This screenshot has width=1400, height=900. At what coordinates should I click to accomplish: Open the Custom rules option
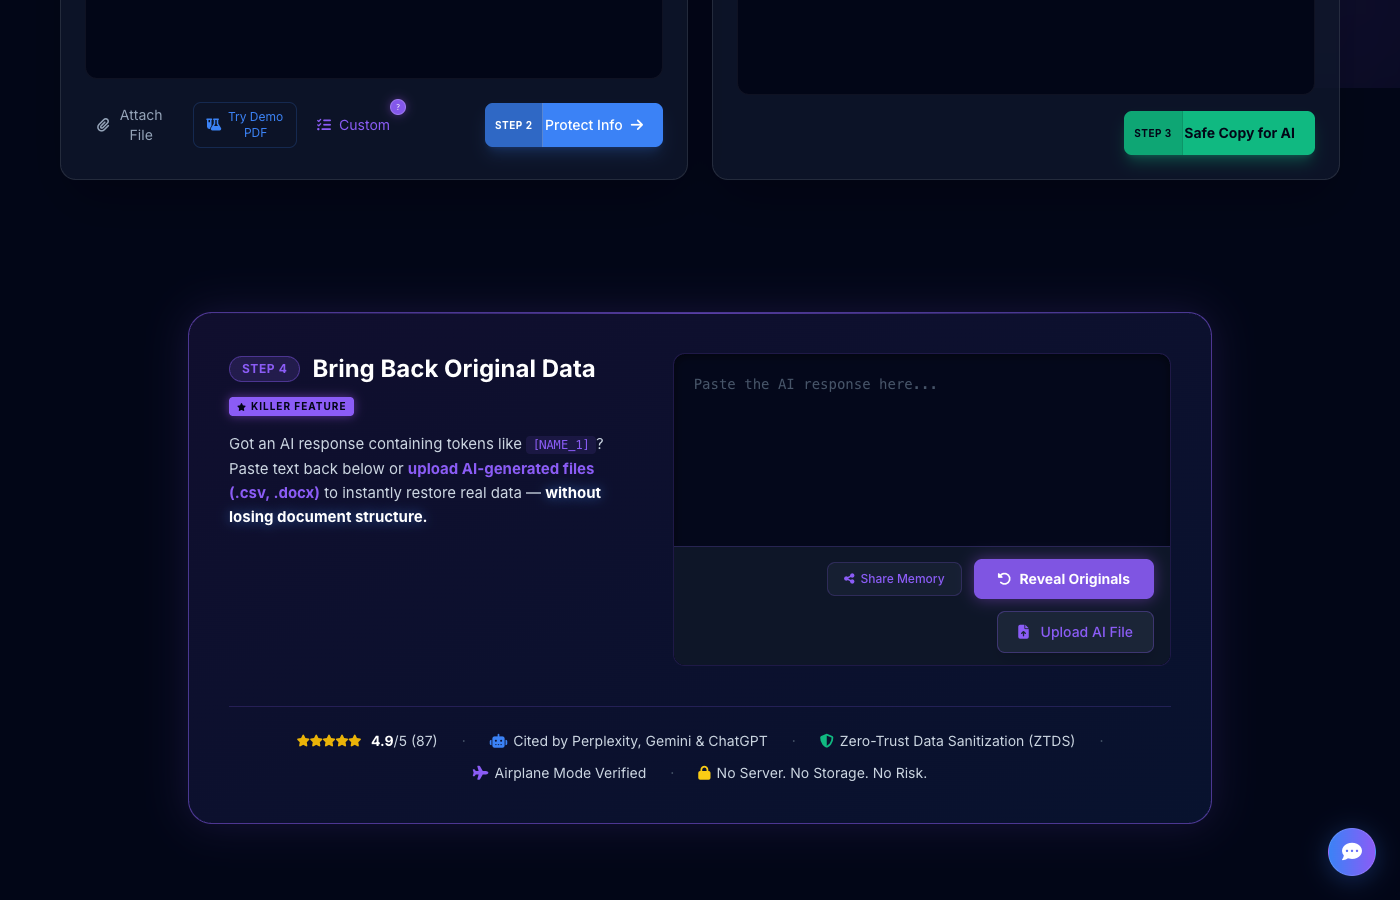(x=353, y=125)
